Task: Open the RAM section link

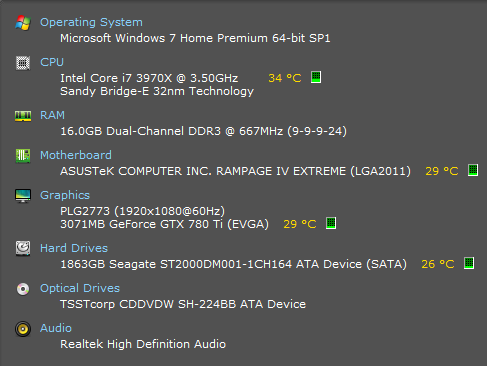Action: [52, 115]
